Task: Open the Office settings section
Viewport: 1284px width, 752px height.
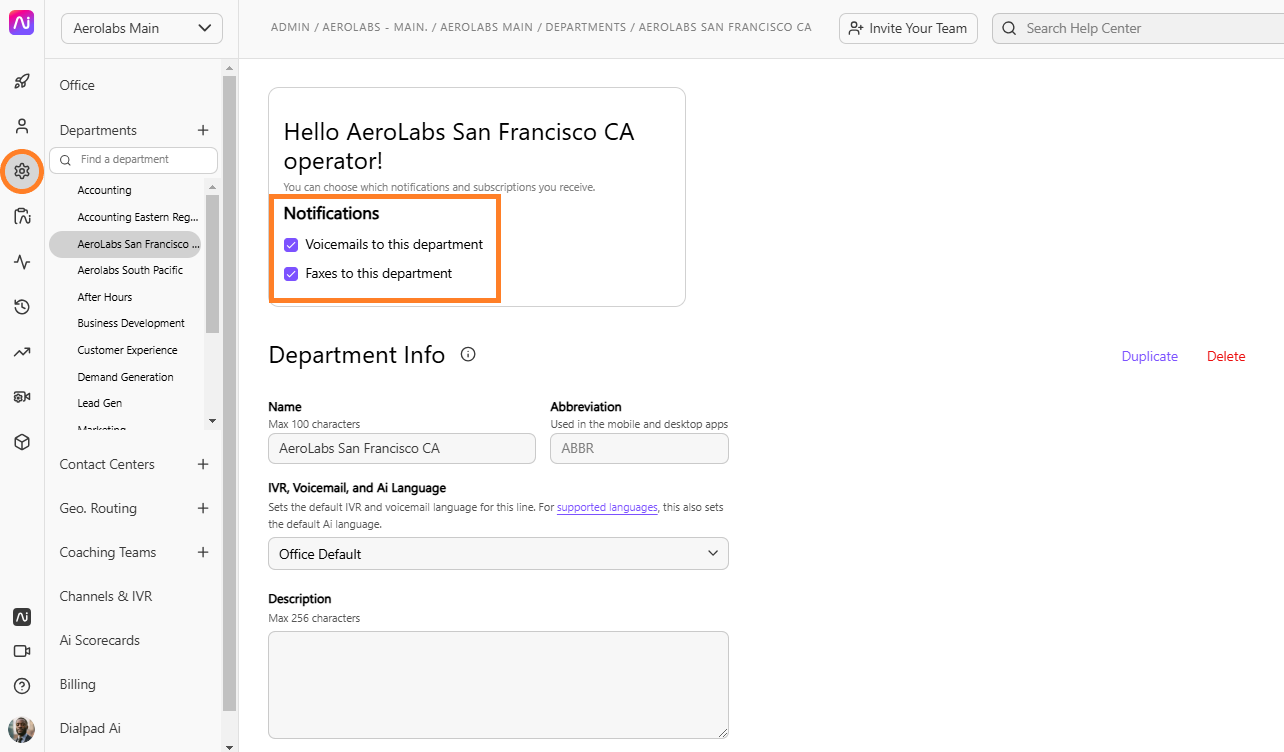Action: click(x=77, y=85)
